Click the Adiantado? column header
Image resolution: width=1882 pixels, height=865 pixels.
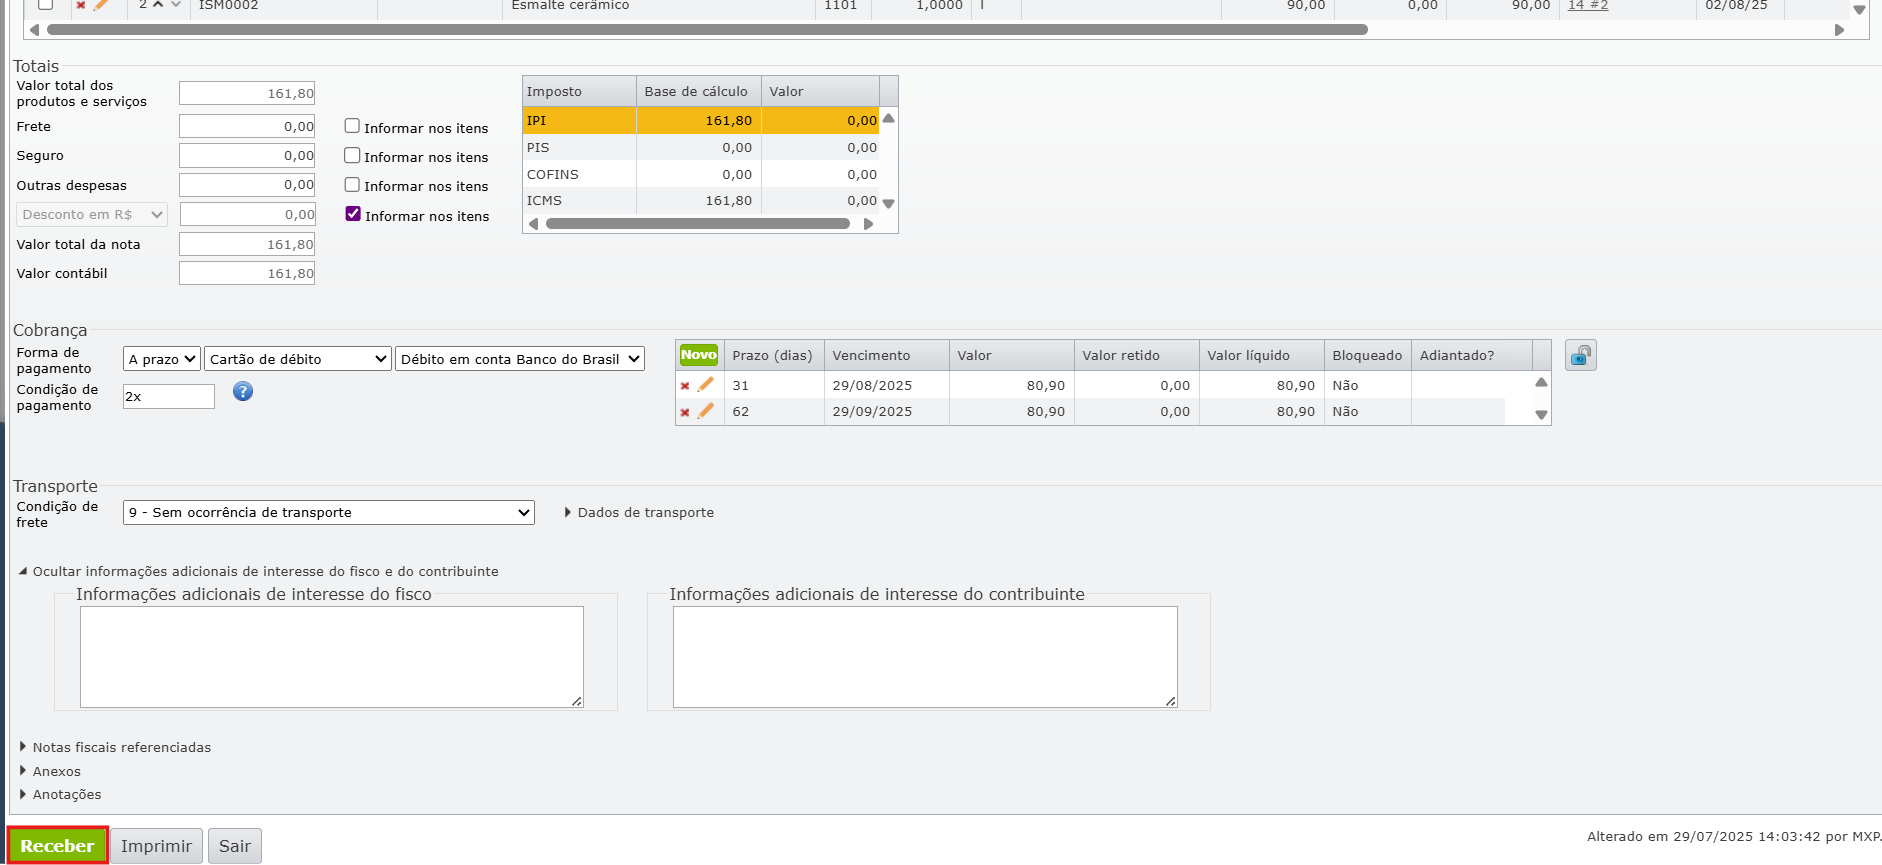[1471, 355]
